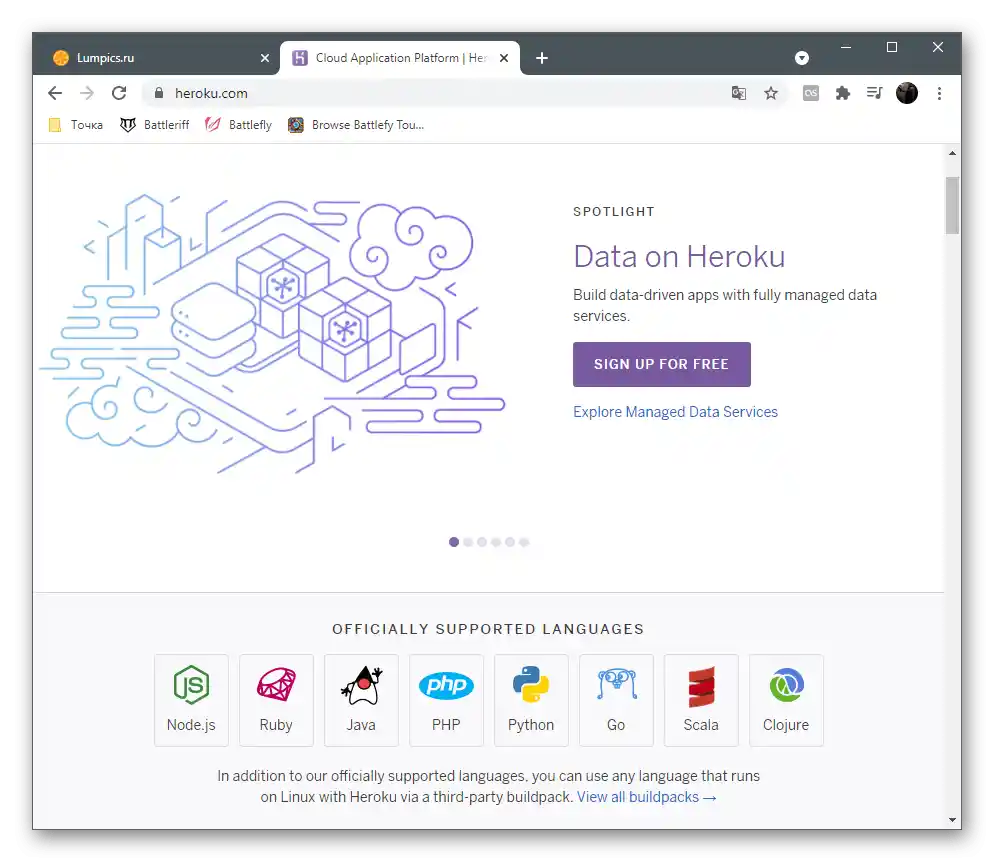994x862 pixels.
Task: Open the media control playlist icon
Action: click(x=875, y=94)
